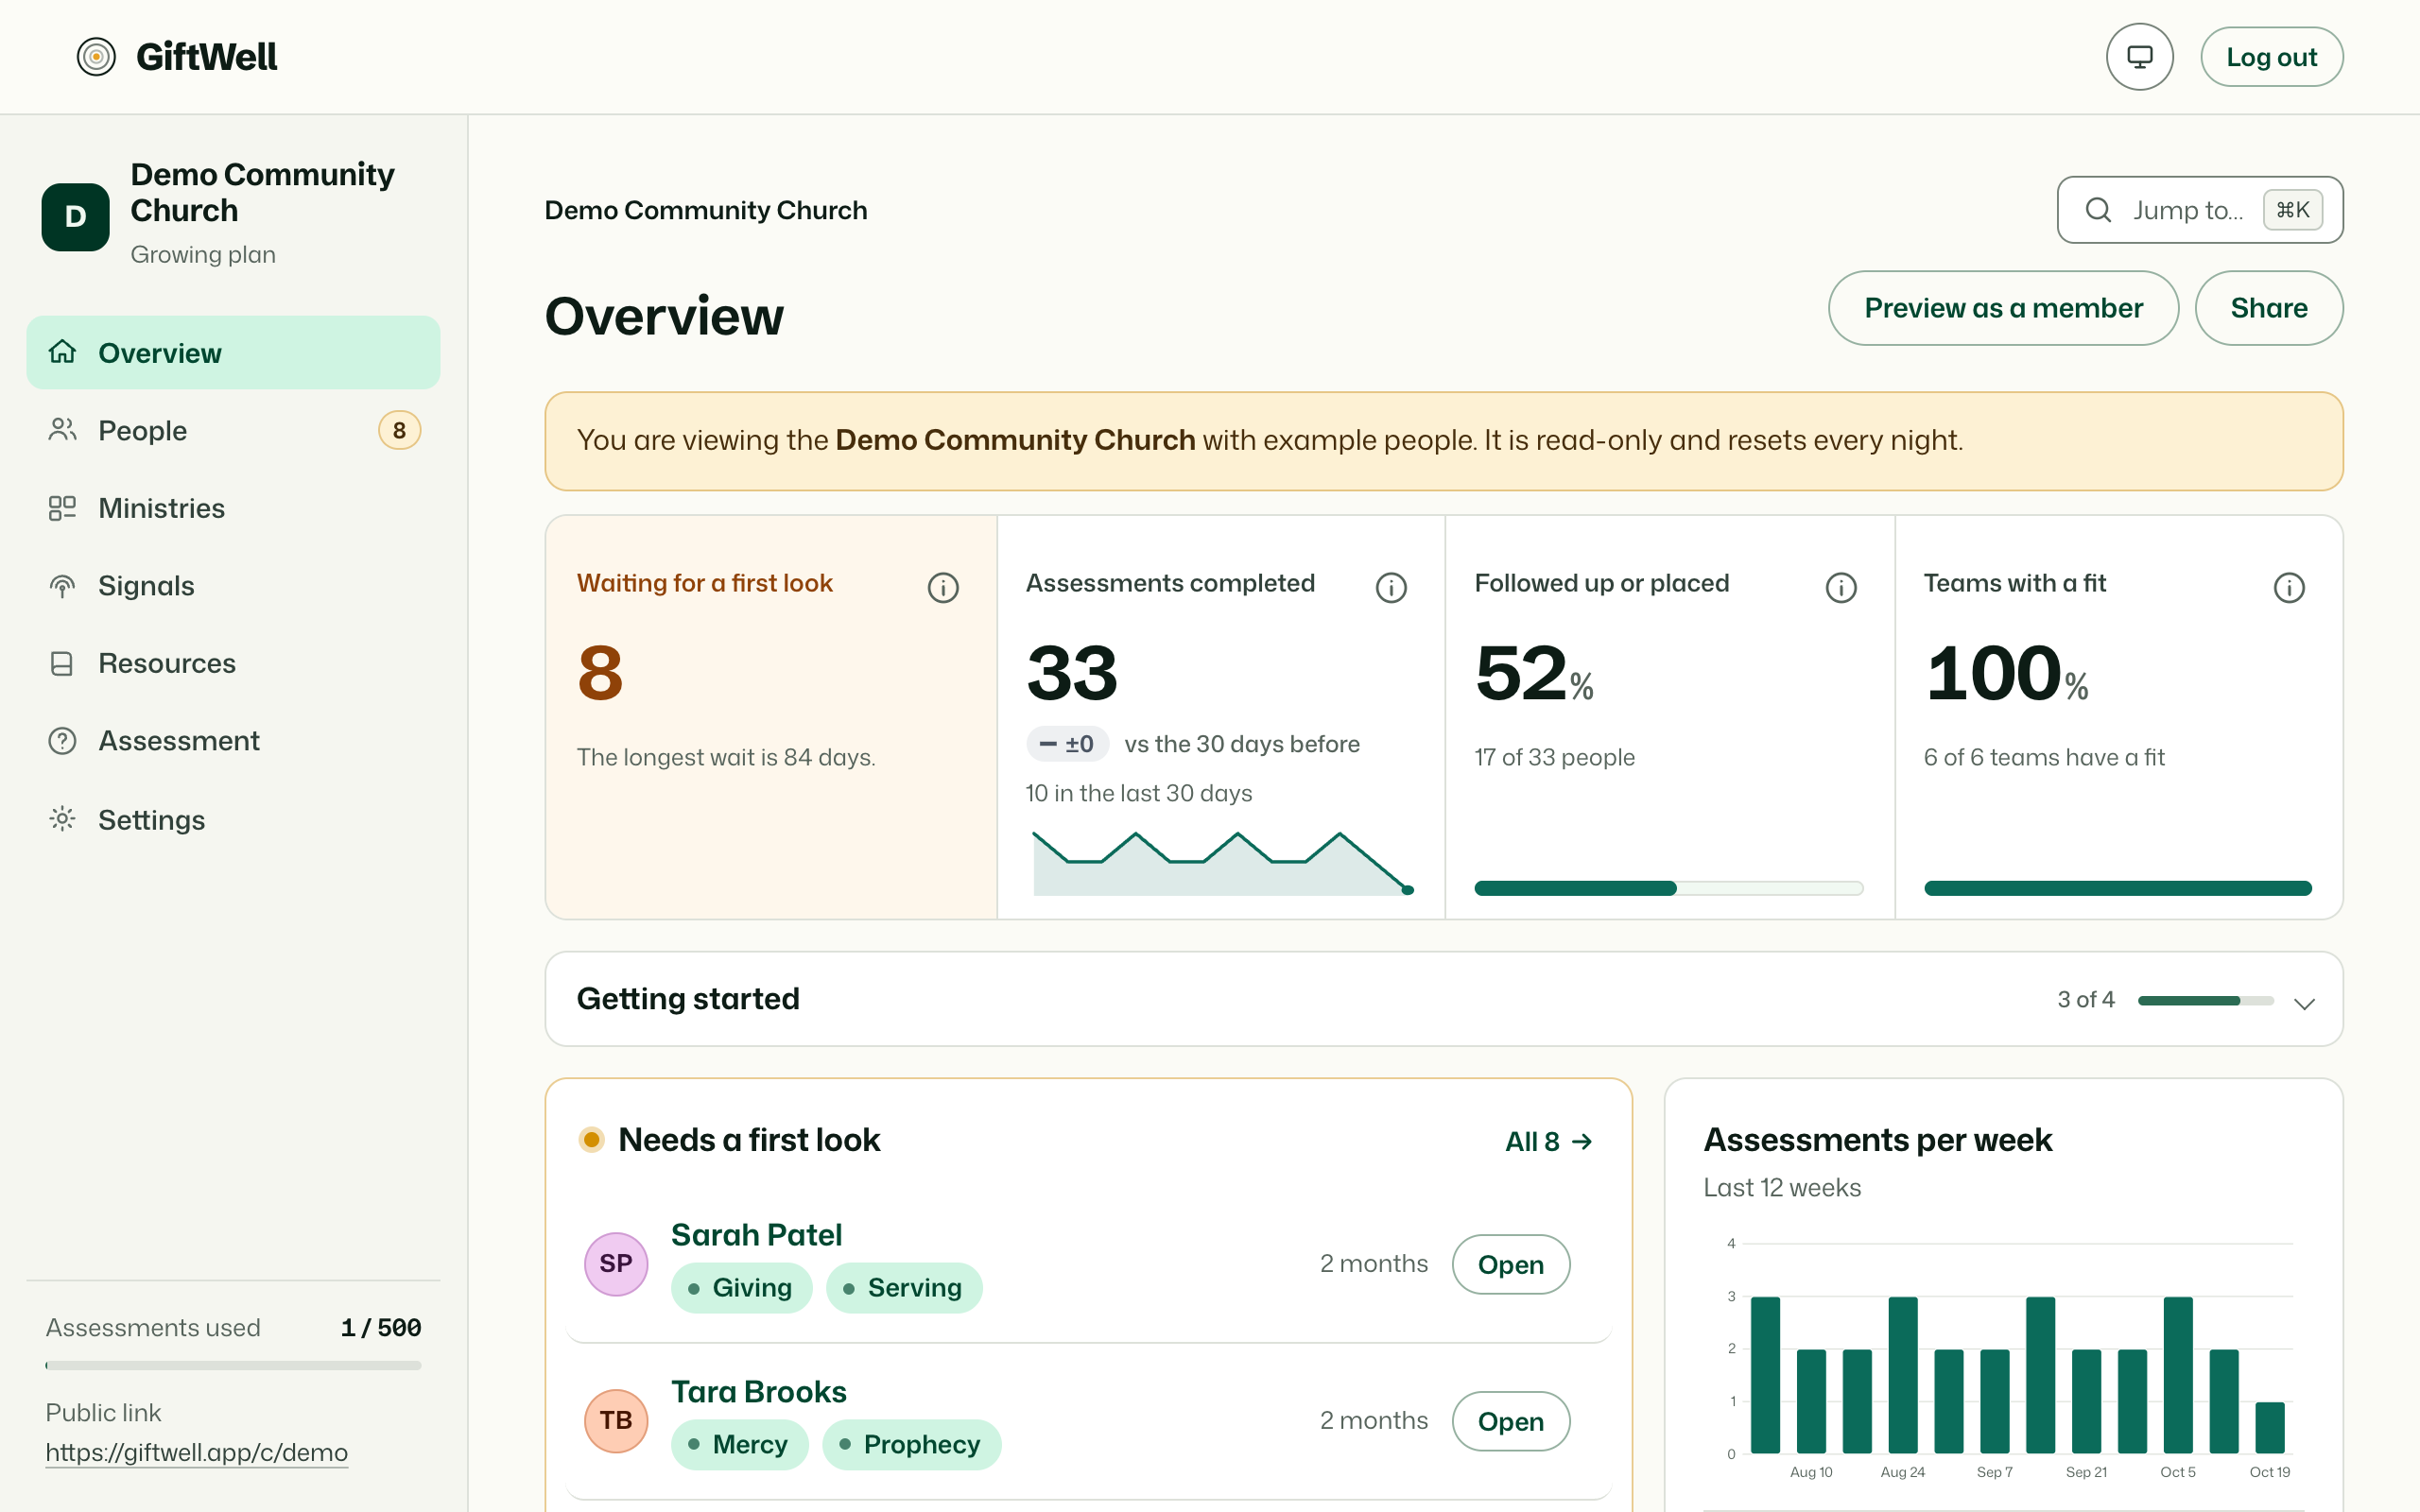Click the Sarah Patel name link
The width and height of the screenshot is (2420, 1512).
click(756, 1235)
